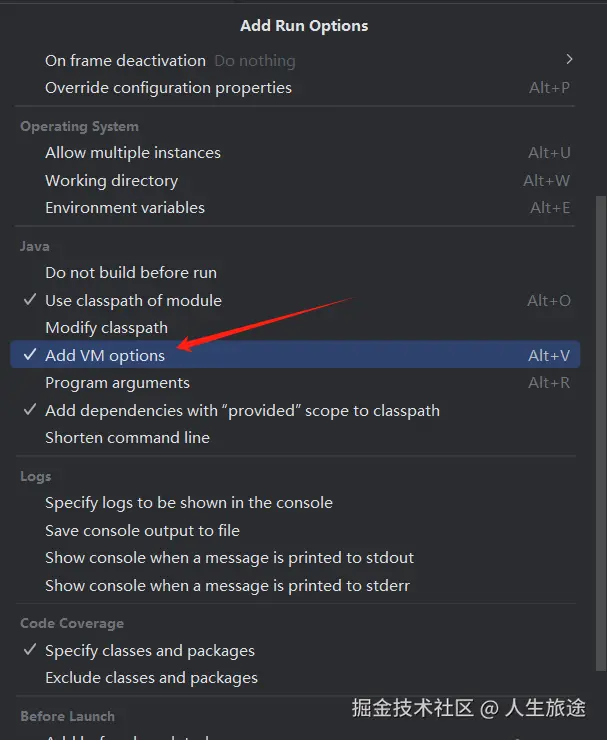Enable Save console output to file
The image size is (607, 740).
(142, 531)
